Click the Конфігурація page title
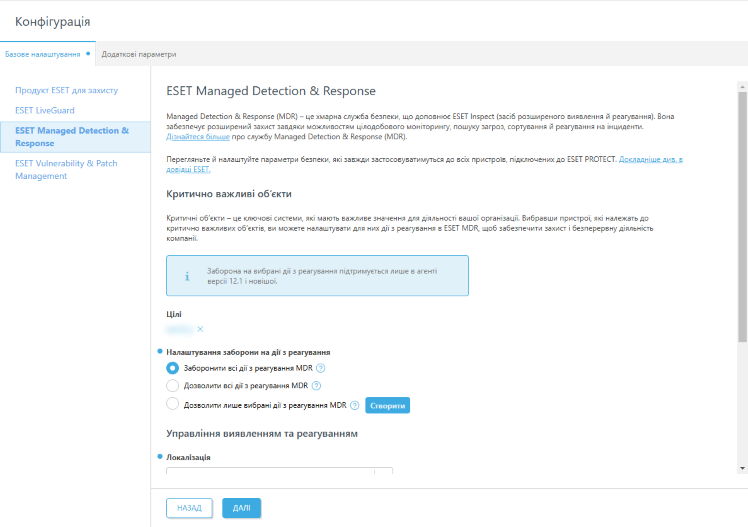The width and height of the screenshot is (748, 527). pos(52,22)
